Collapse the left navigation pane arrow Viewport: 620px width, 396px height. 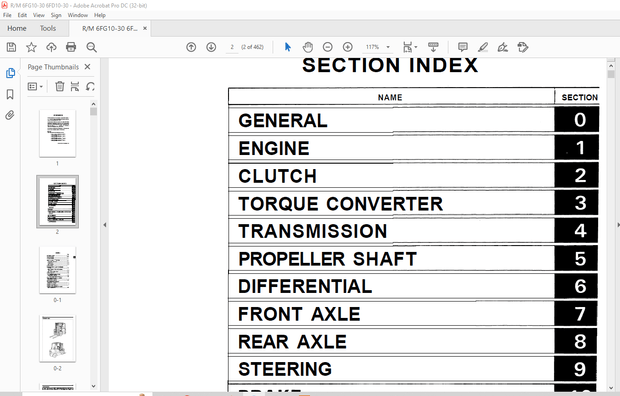point(105,225)
